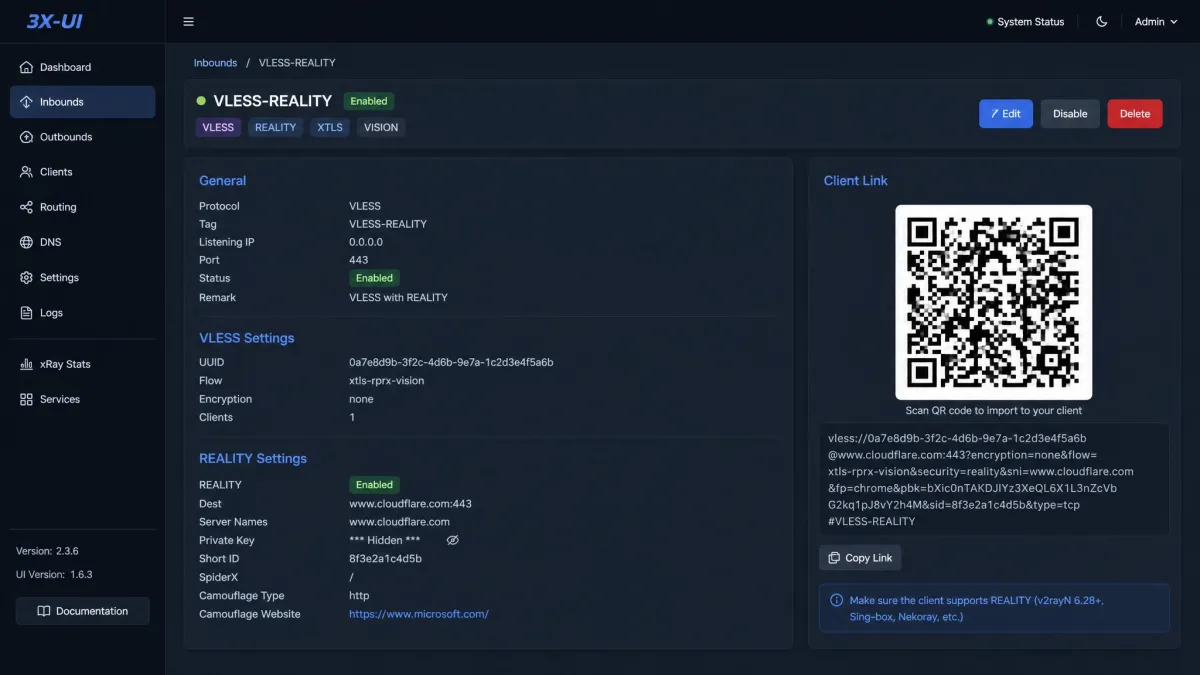This screenshot has height=675, width=1200.
Task: Reveal the hidden Private Key
Action: point(452,540)
